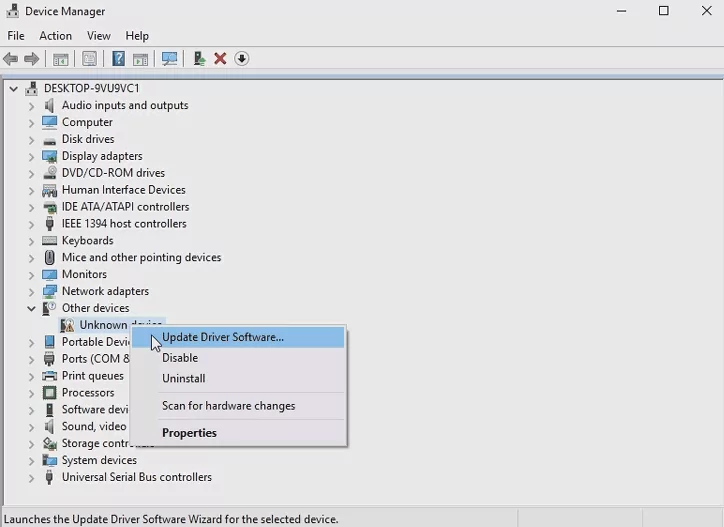
Task: Select the Other devices tree label
Action: click(x=96, y=308)
